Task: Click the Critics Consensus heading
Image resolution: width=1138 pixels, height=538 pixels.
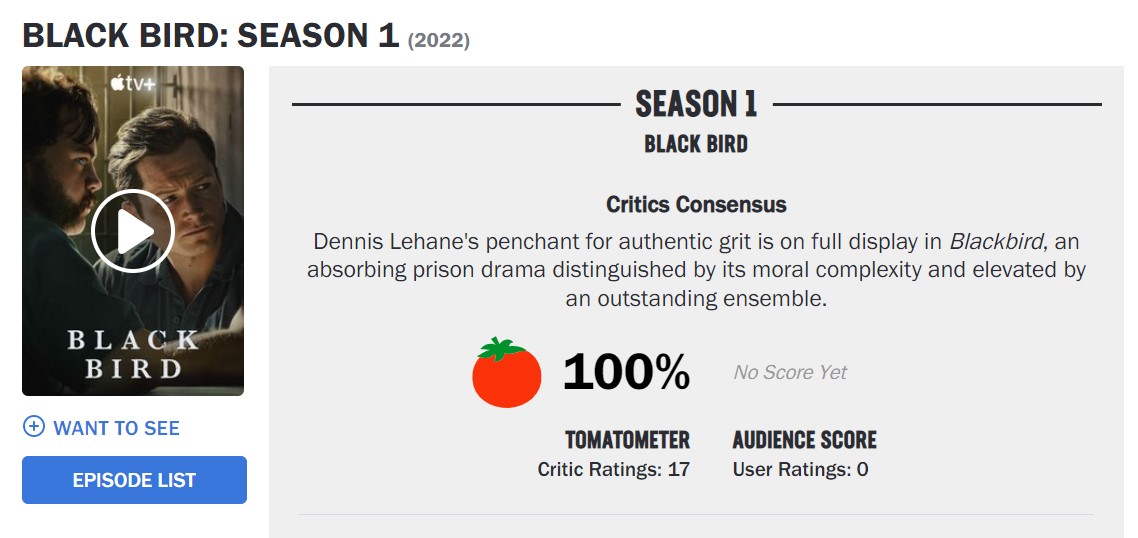Action: point(696,205)
